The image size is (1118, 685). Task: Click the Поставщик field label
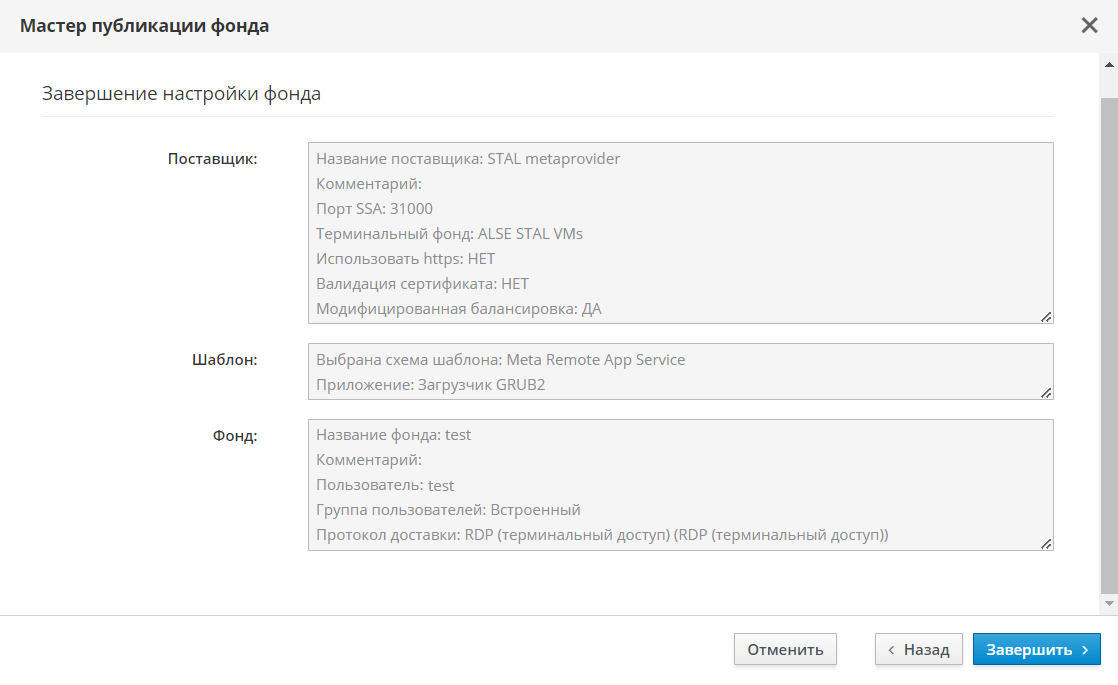pyautogui.click(x=212, y=158)
